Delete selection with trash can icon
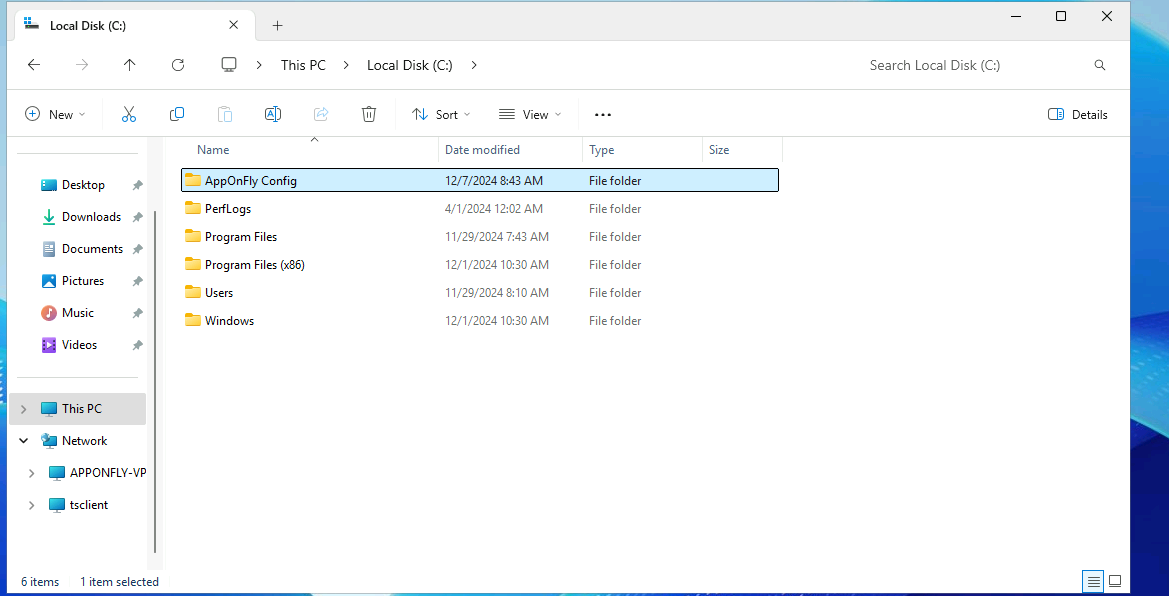Image resolution: width=1169 pixels, height=596 pixels. click(369, 115)
